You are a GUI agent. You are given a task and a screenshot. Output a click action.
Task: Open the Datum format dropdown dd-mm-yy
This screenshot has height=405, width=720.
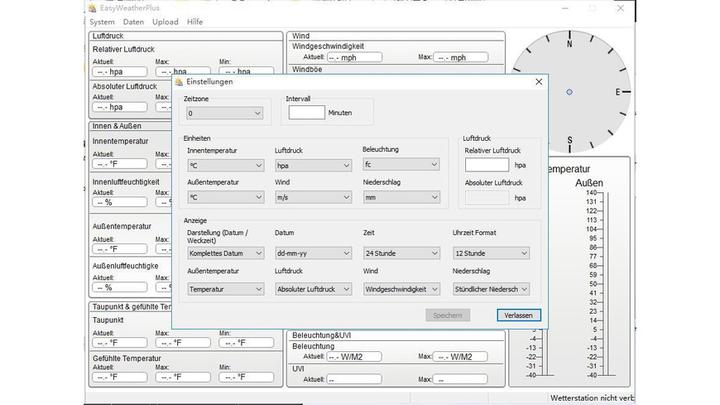point(313,253)
